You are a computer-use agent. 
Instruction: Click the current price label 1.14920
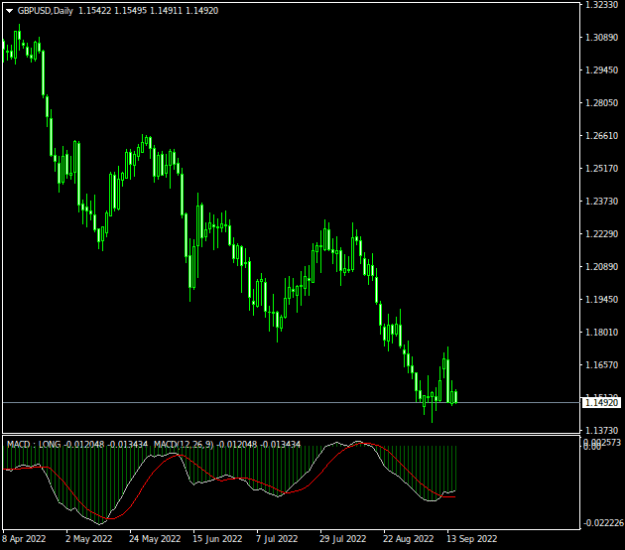point(602,403)
